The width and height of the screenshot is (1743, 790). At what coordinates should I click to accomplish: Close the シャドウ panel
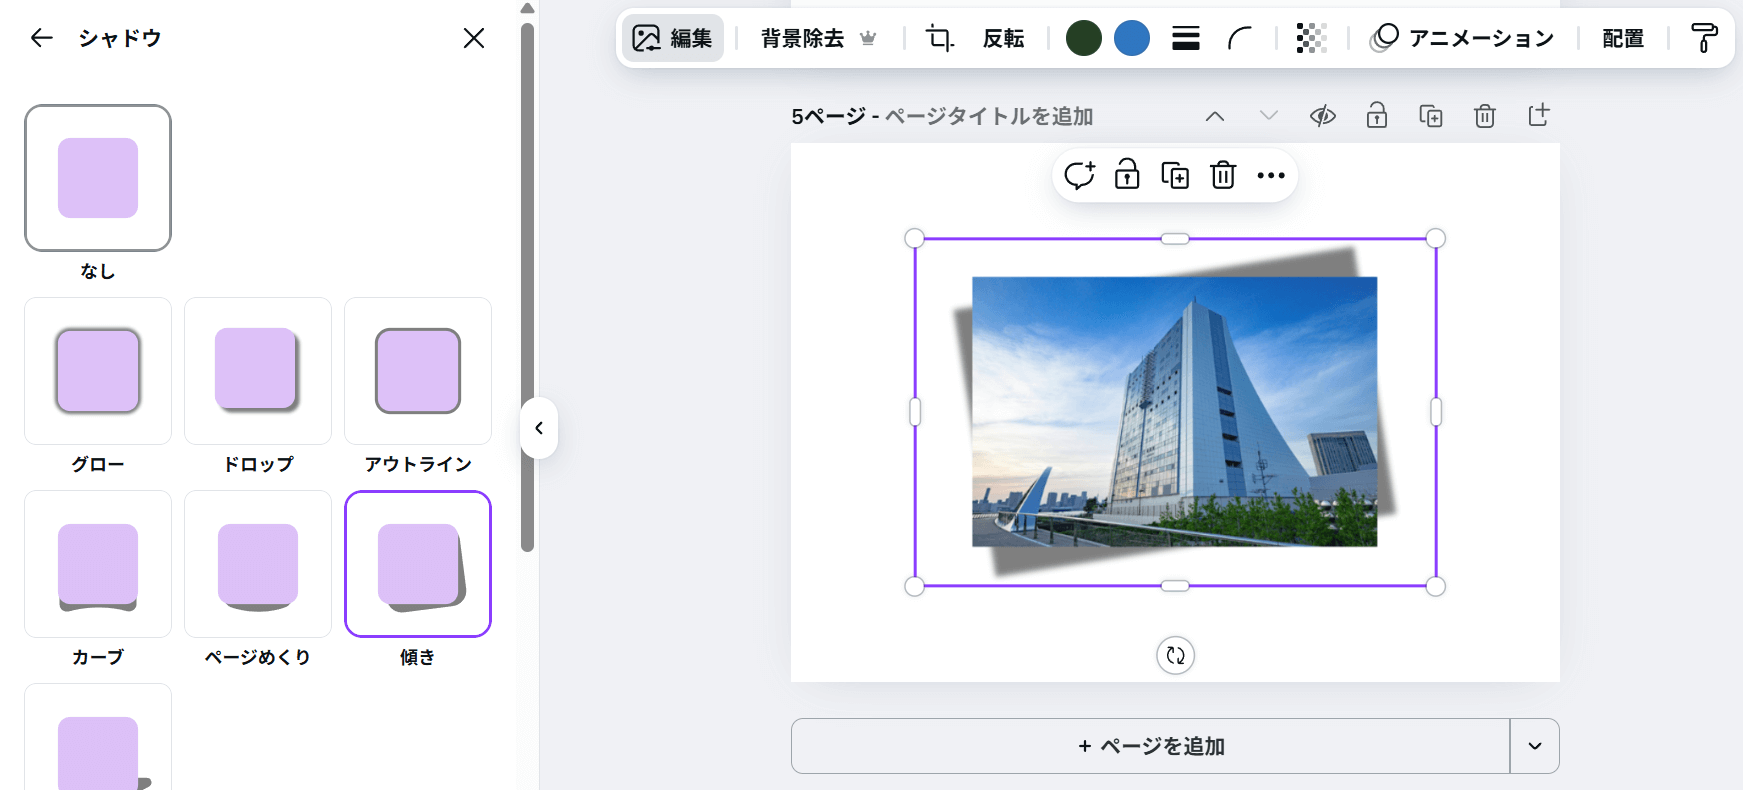474,38
